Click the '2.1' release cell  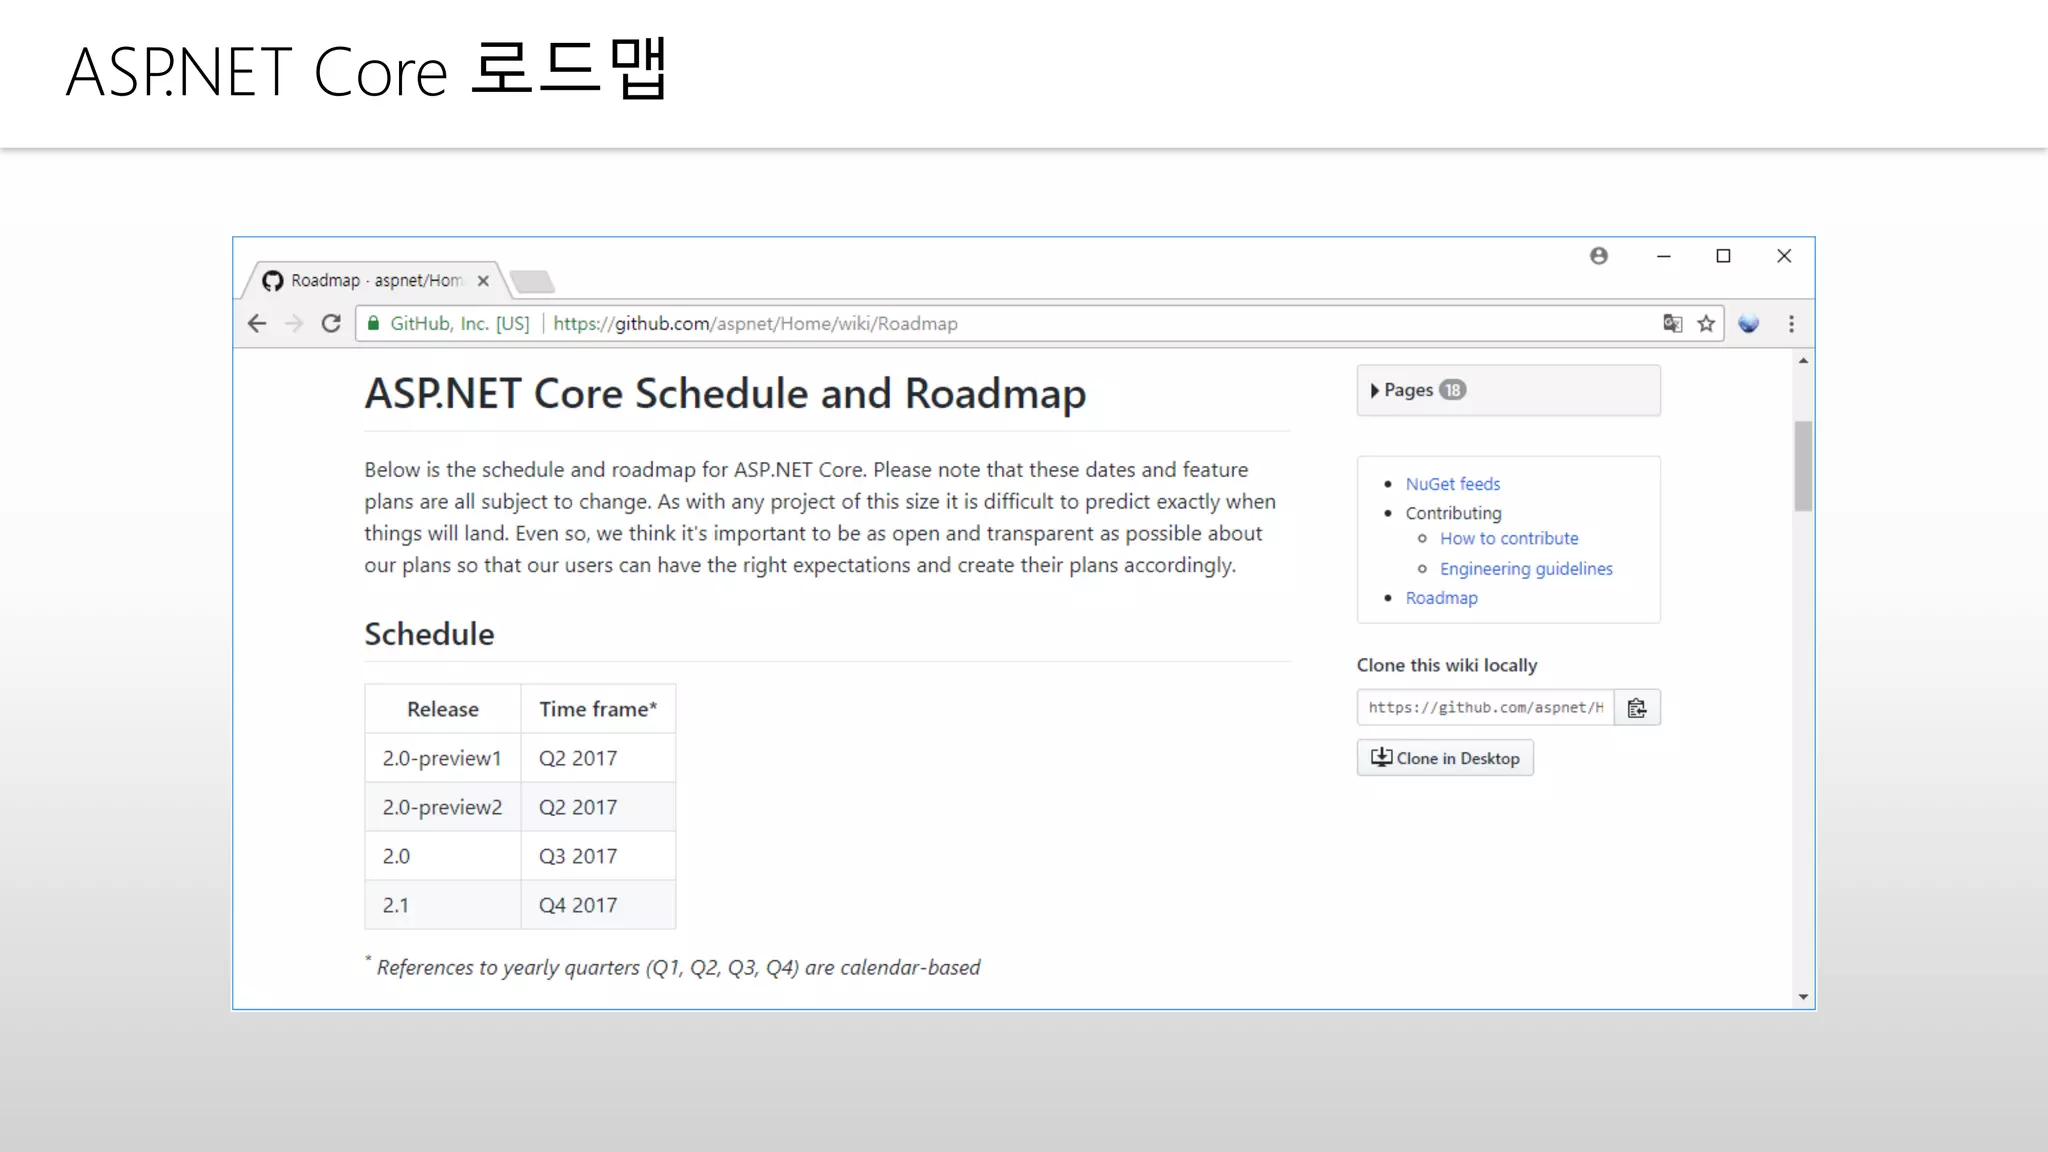tap(442, 905)
